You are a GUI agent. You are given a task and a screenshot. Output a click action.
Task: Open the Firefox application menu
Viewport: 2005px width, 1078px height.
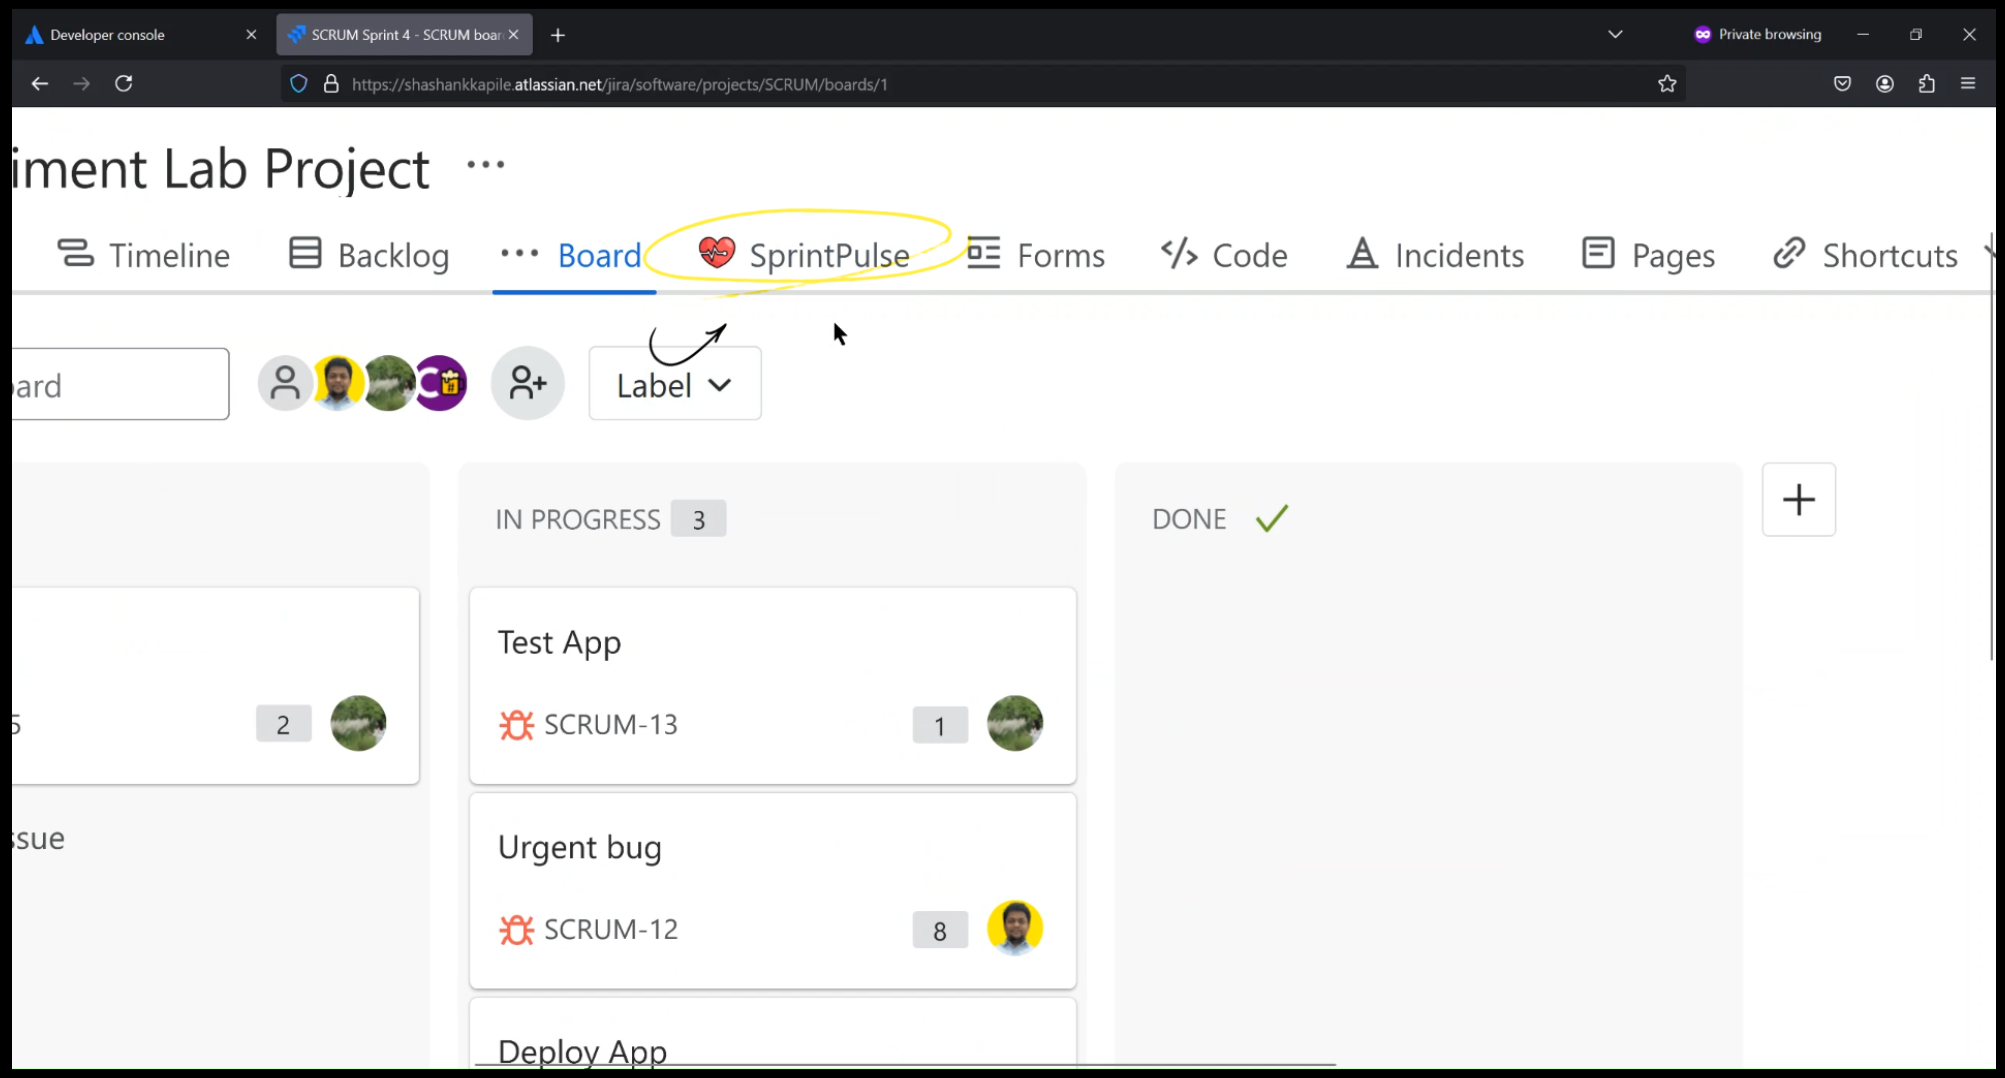coord(1968,84)
